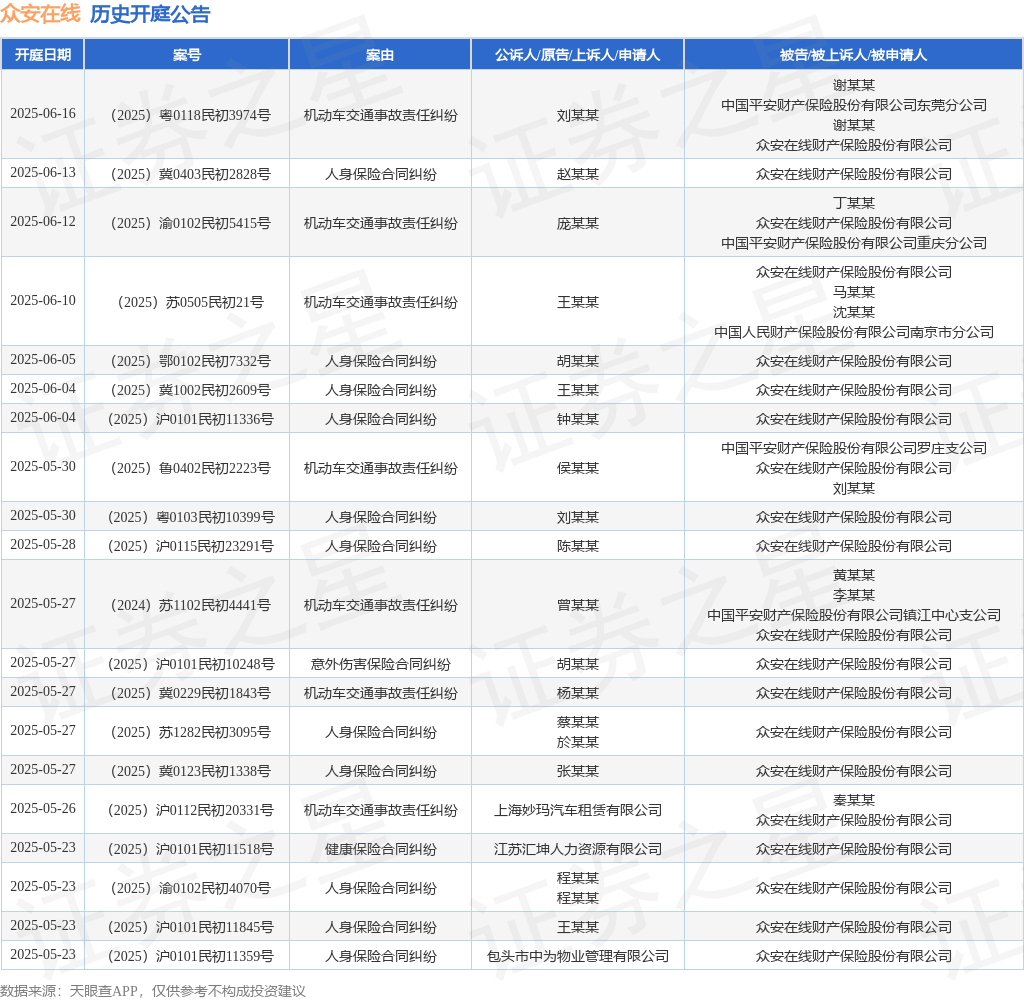
Task: Click case cause 健康保险合同纠纷
Action: [380, 848]
